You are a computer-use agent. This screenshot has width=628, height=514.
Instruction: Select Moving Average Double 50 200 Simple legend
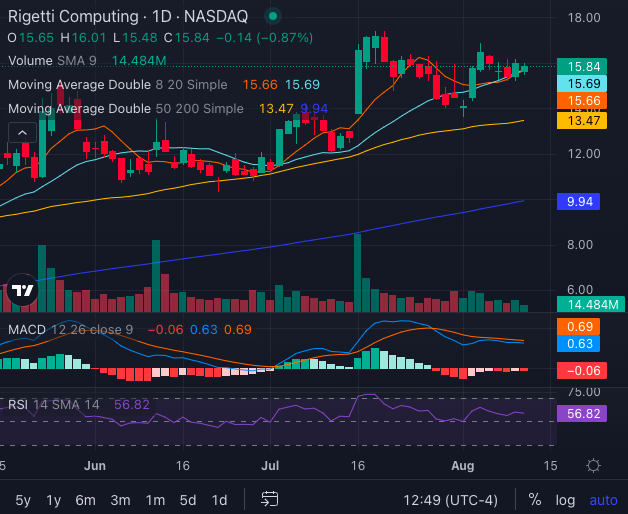coord(125,109)
